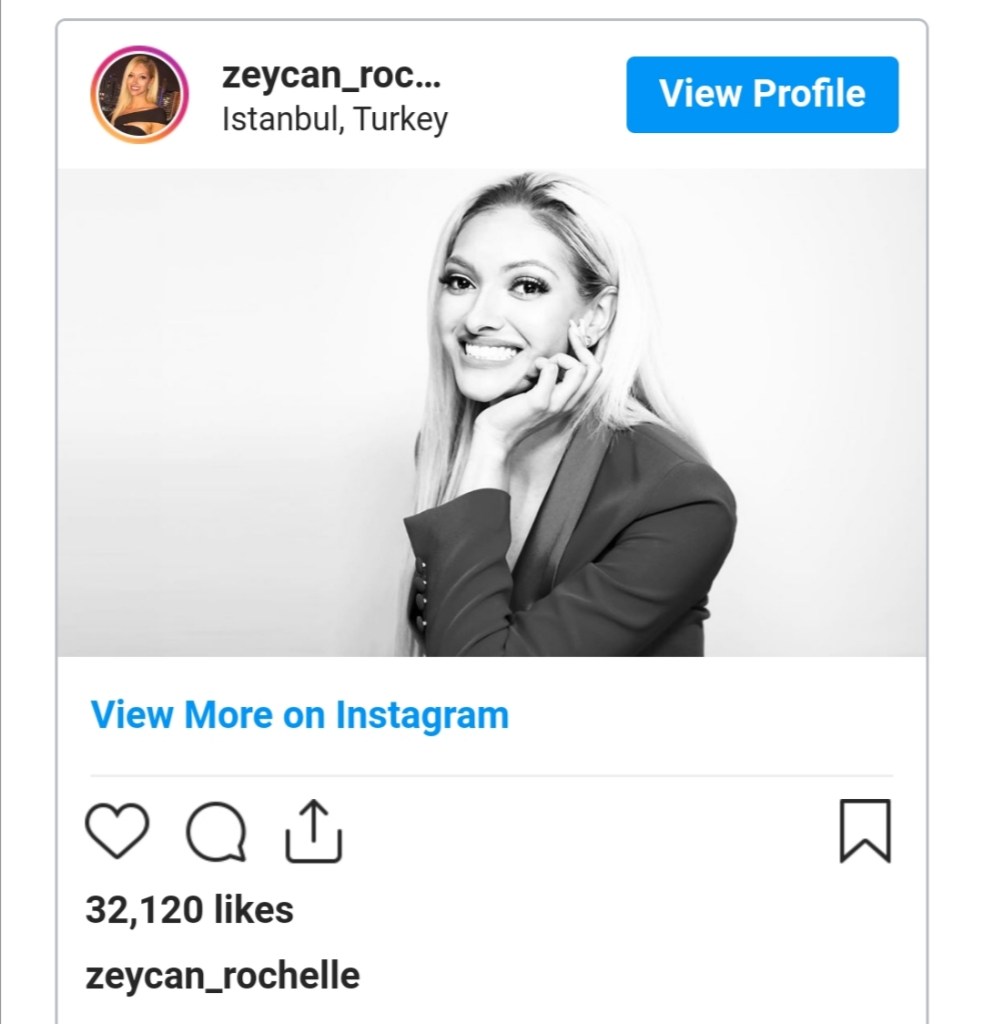
Task: Like the post with the heart icon
Action: (x=117, y=830)
